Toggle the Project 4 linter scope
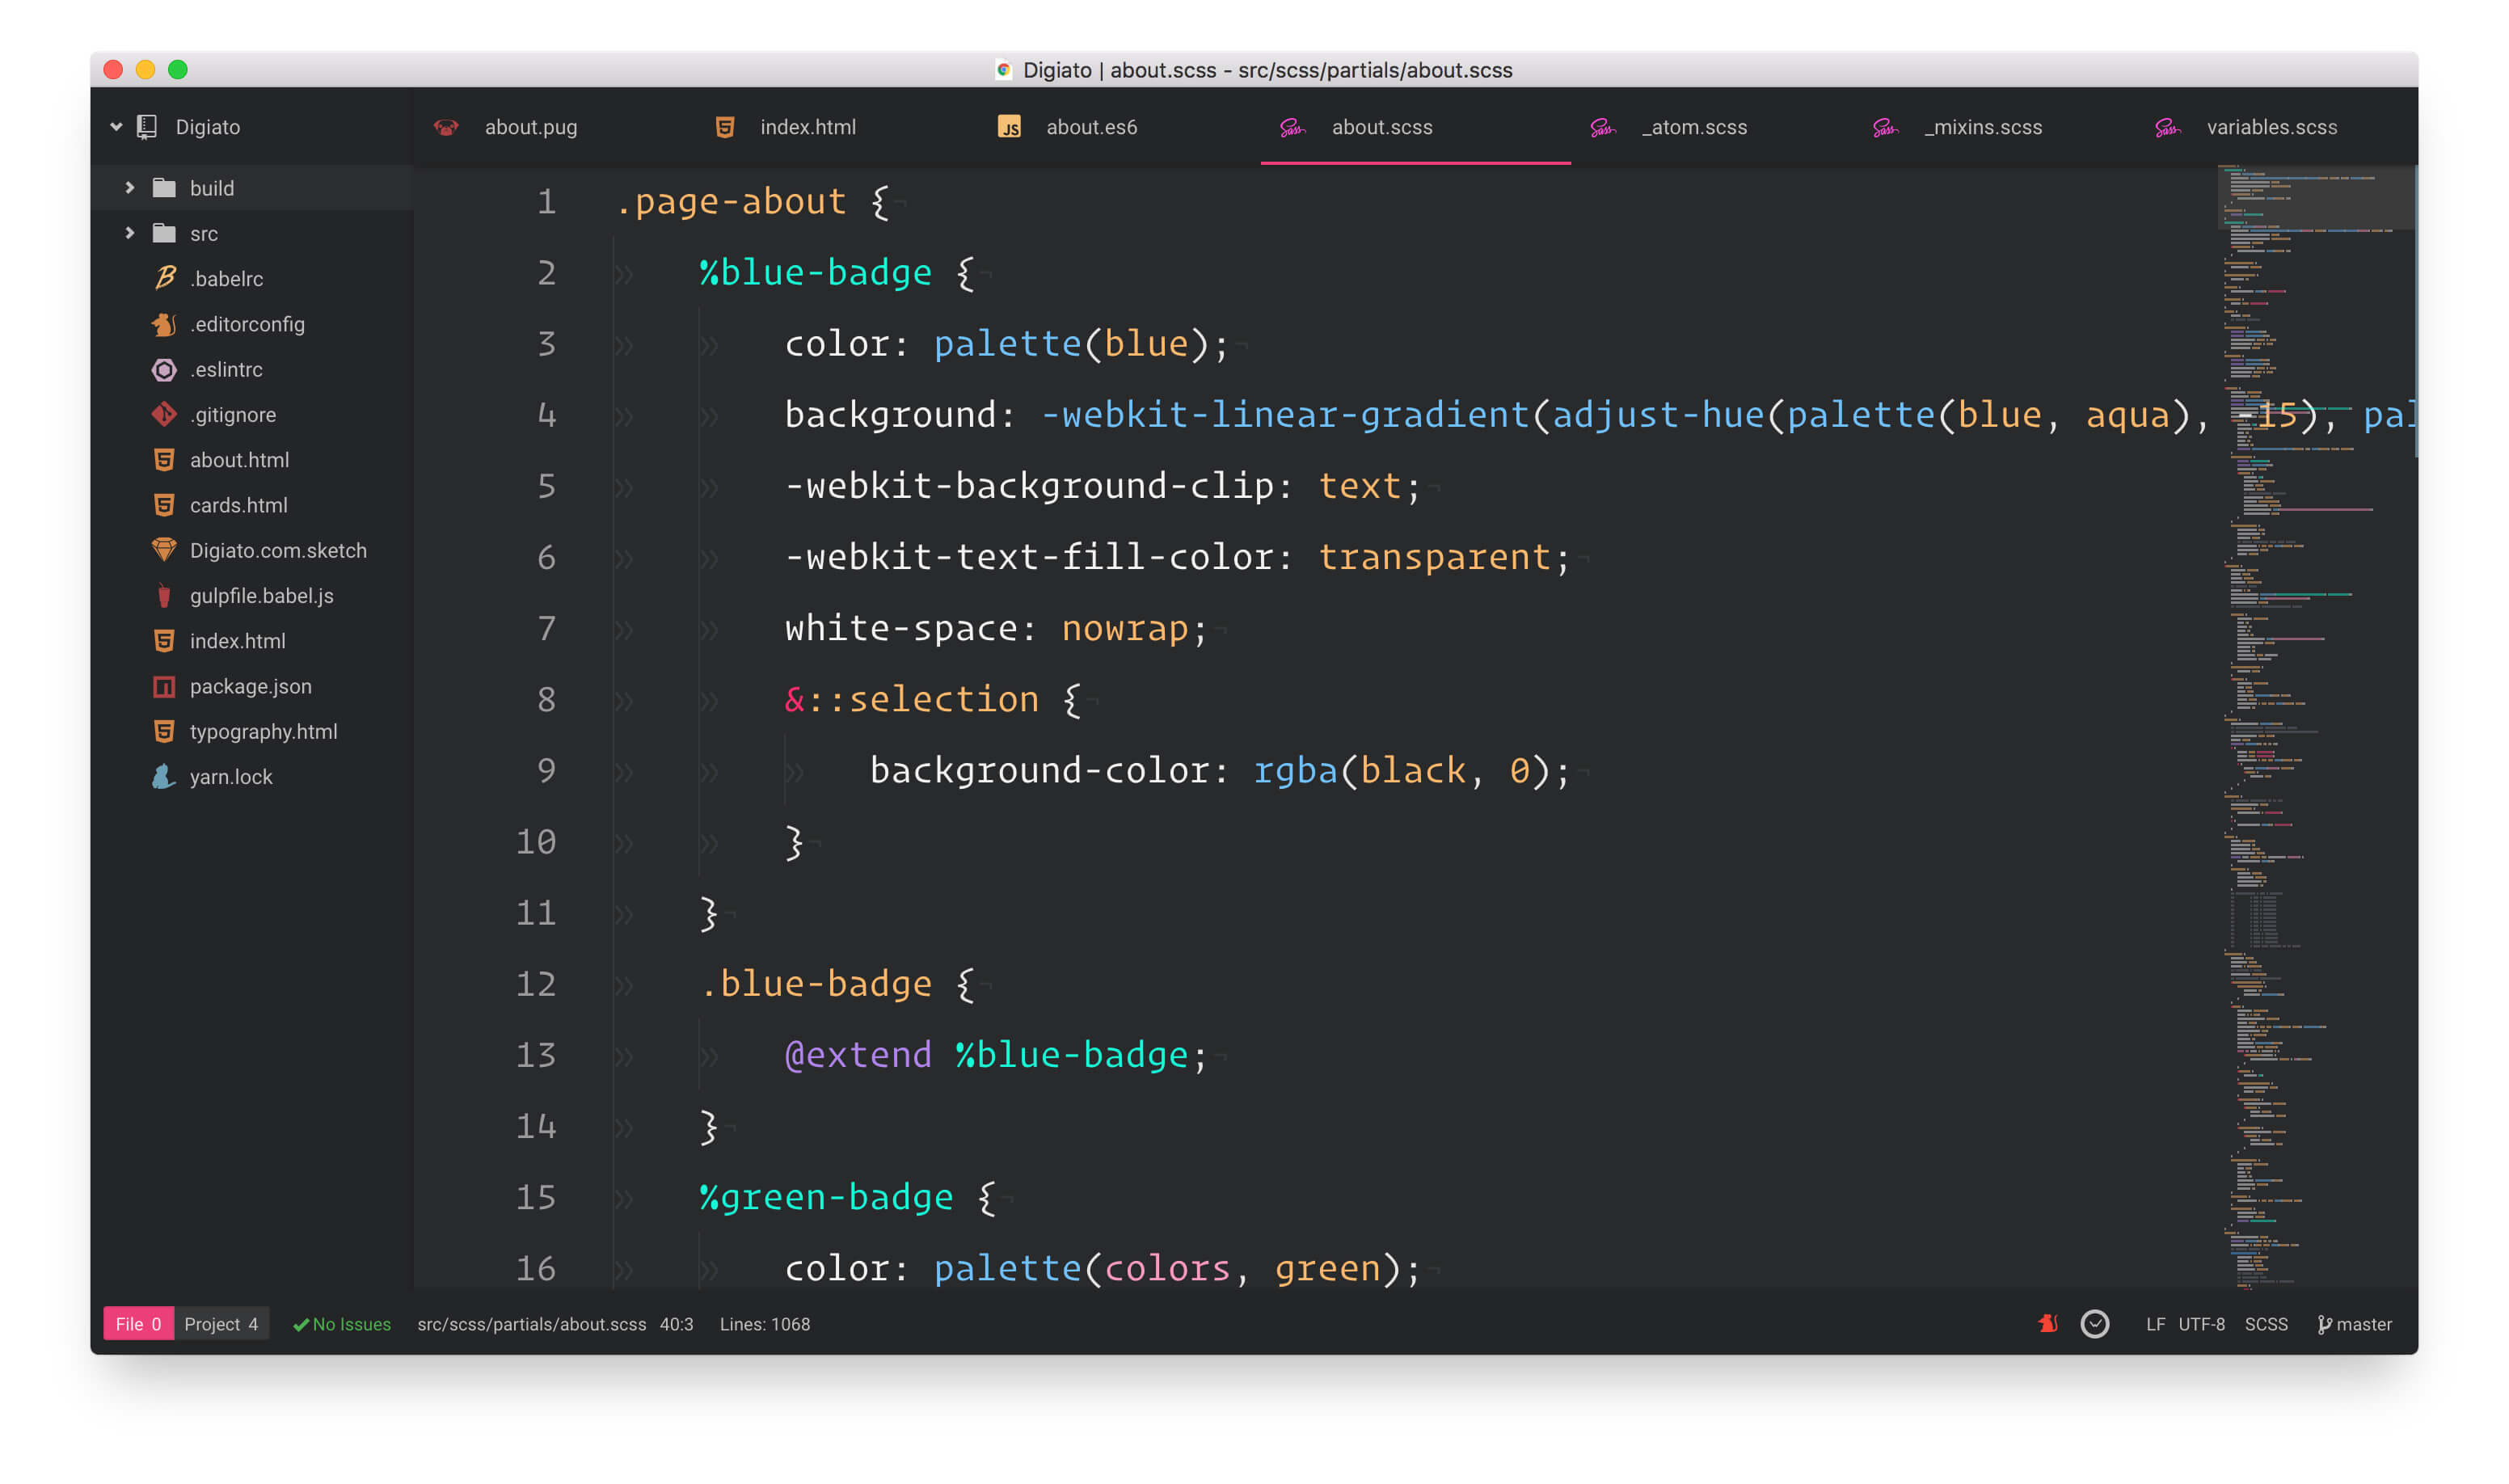The width and height of the screenshot is (2509, 1484). point(221,1323)
